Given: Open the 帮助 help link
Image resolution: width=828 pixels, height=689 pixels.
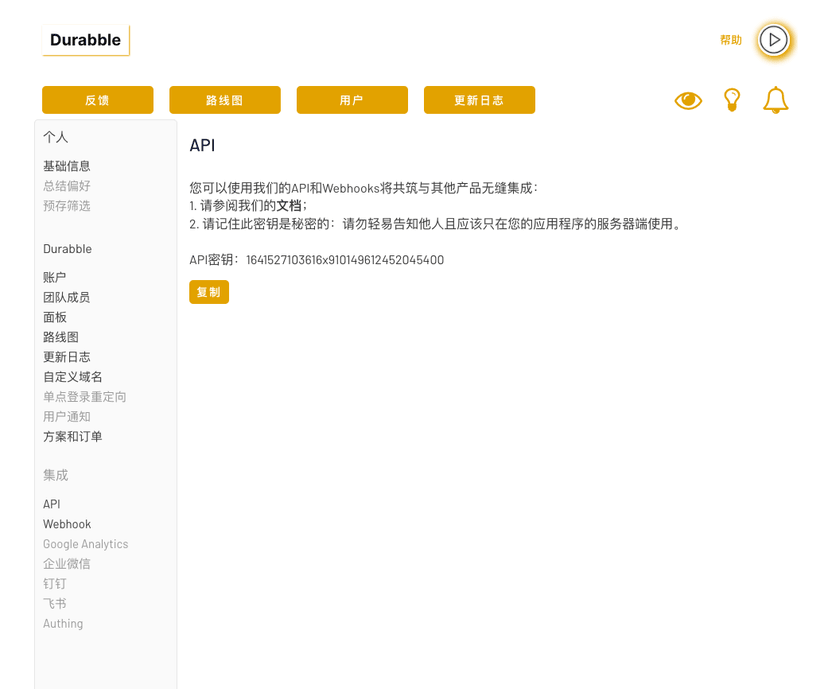Looking at the screenshot, I should click(x=731, y=40).
